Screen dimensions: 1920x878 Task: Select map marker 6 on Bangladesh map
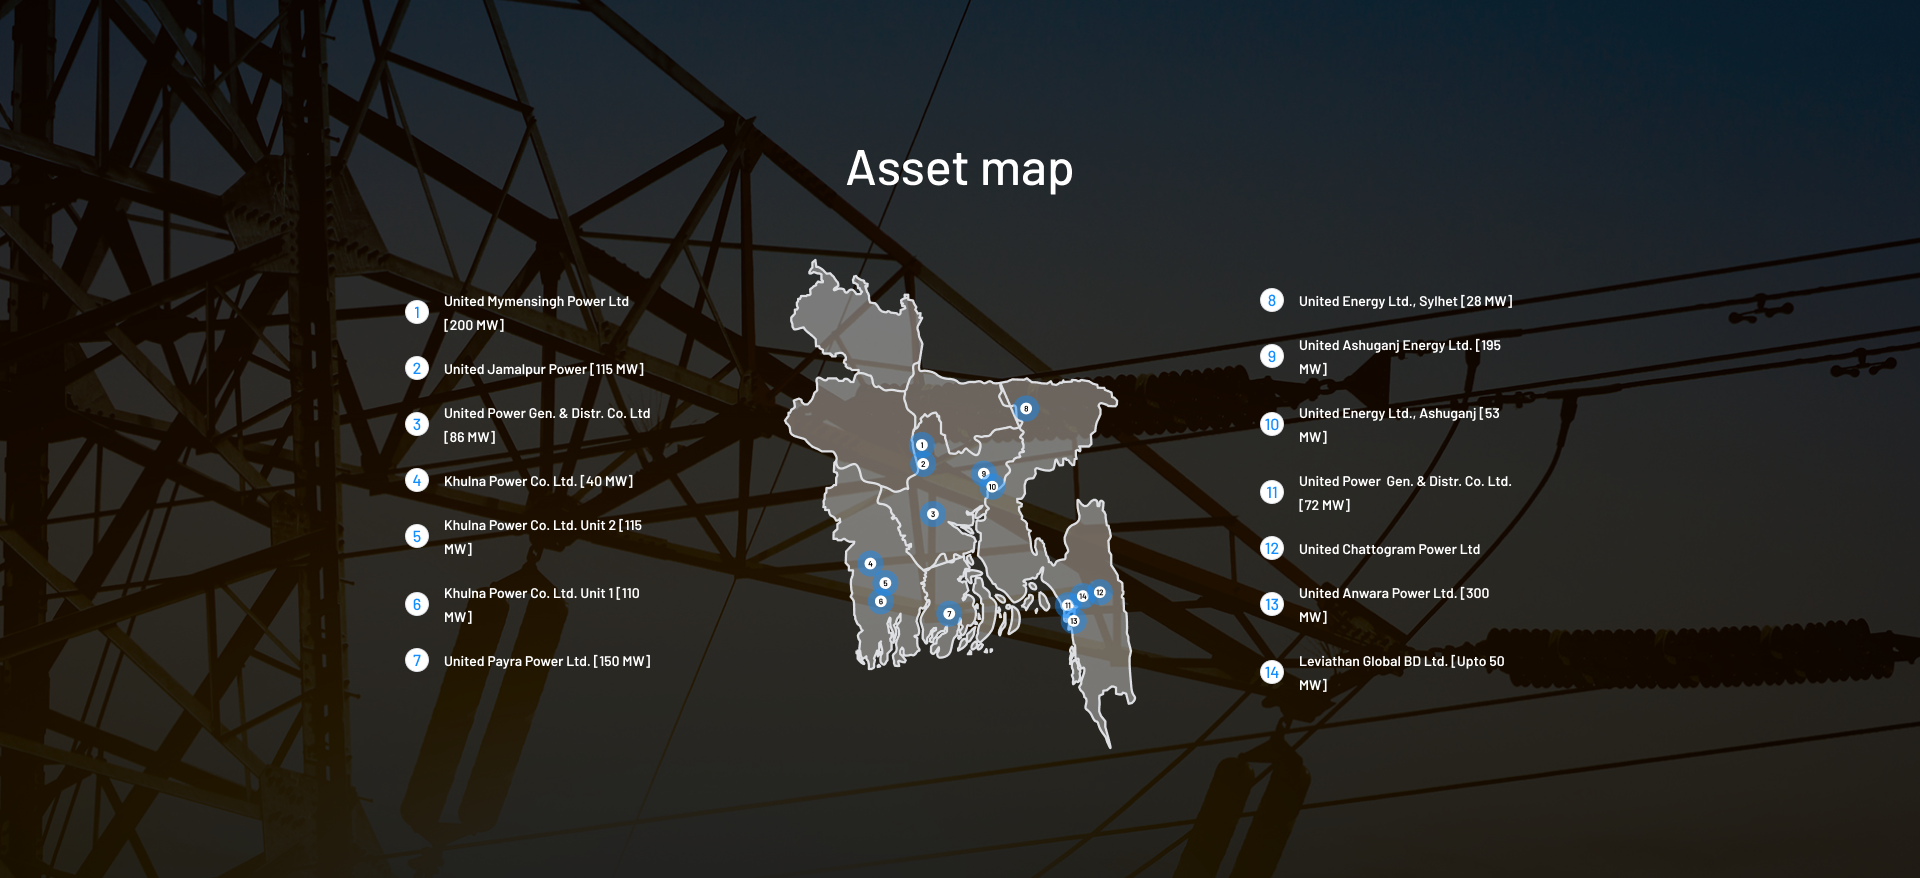(880, 601)
